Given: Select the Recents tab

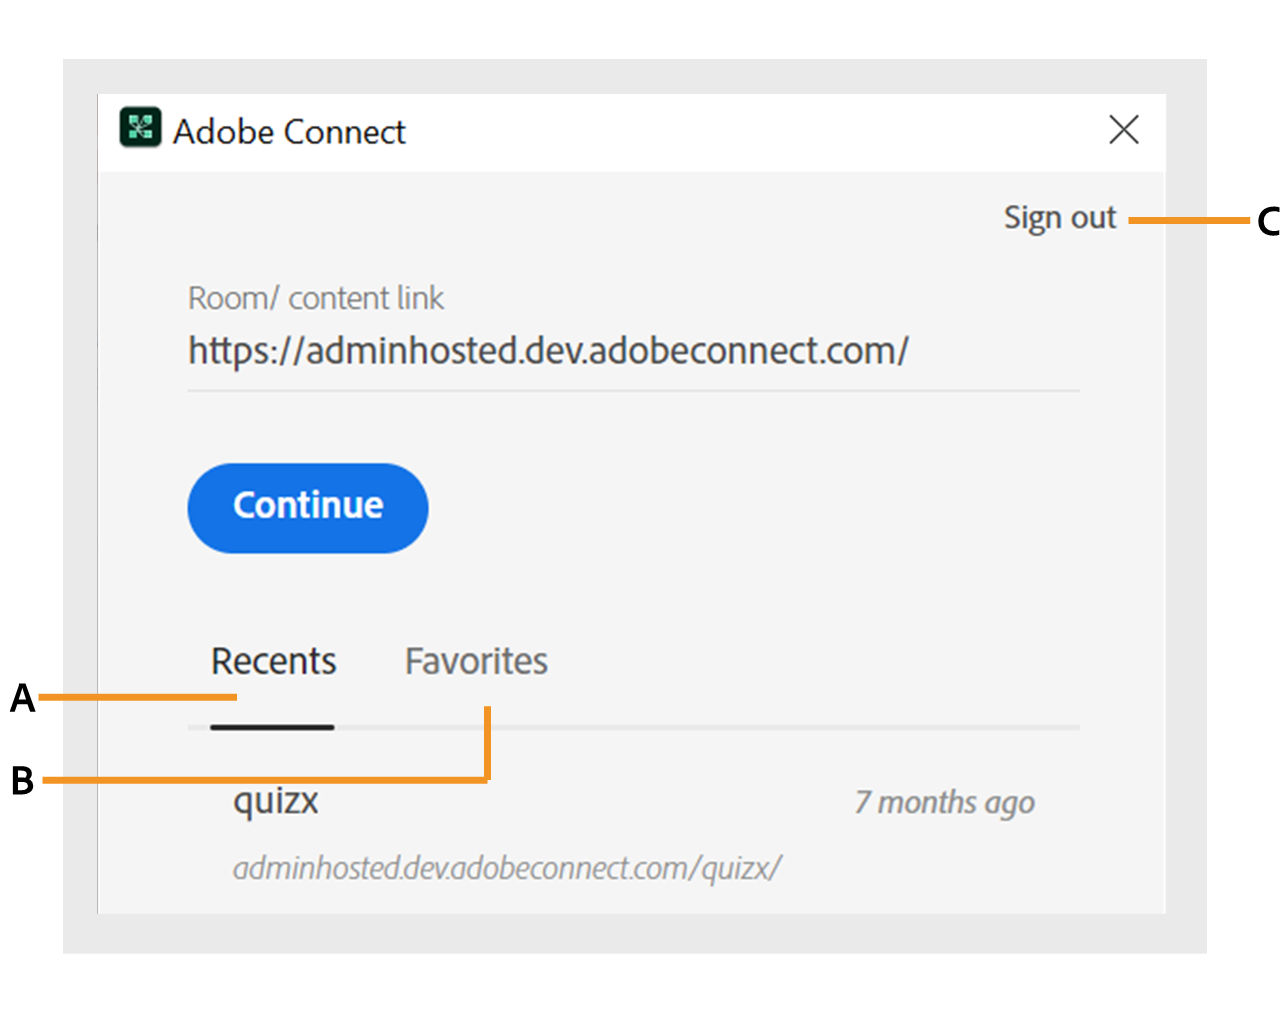Looking at the screenshot, I should point(272,660).
